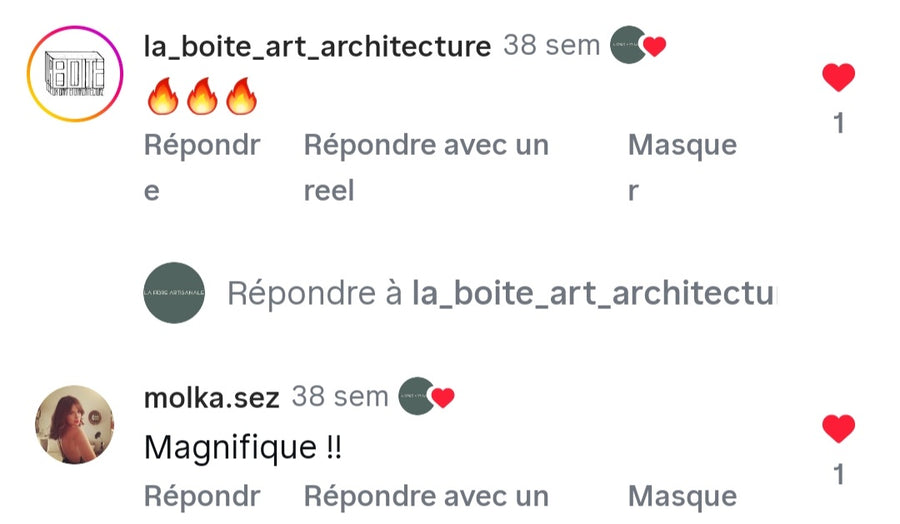The width and height of the screenshot is (900, 524).
Task: Focus the Répondre à la_boite_art_architecture reply field
Action: pos(500,294)
